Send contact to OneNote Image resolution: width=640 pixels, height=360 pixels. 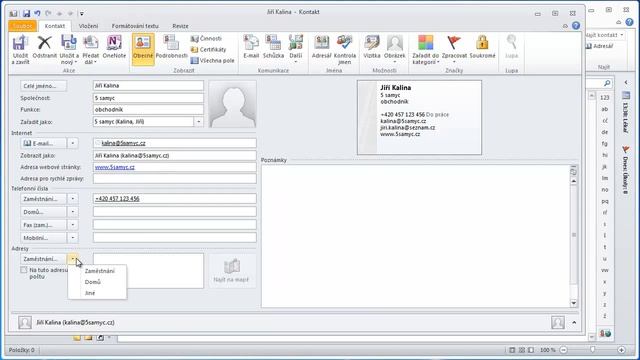114,47
